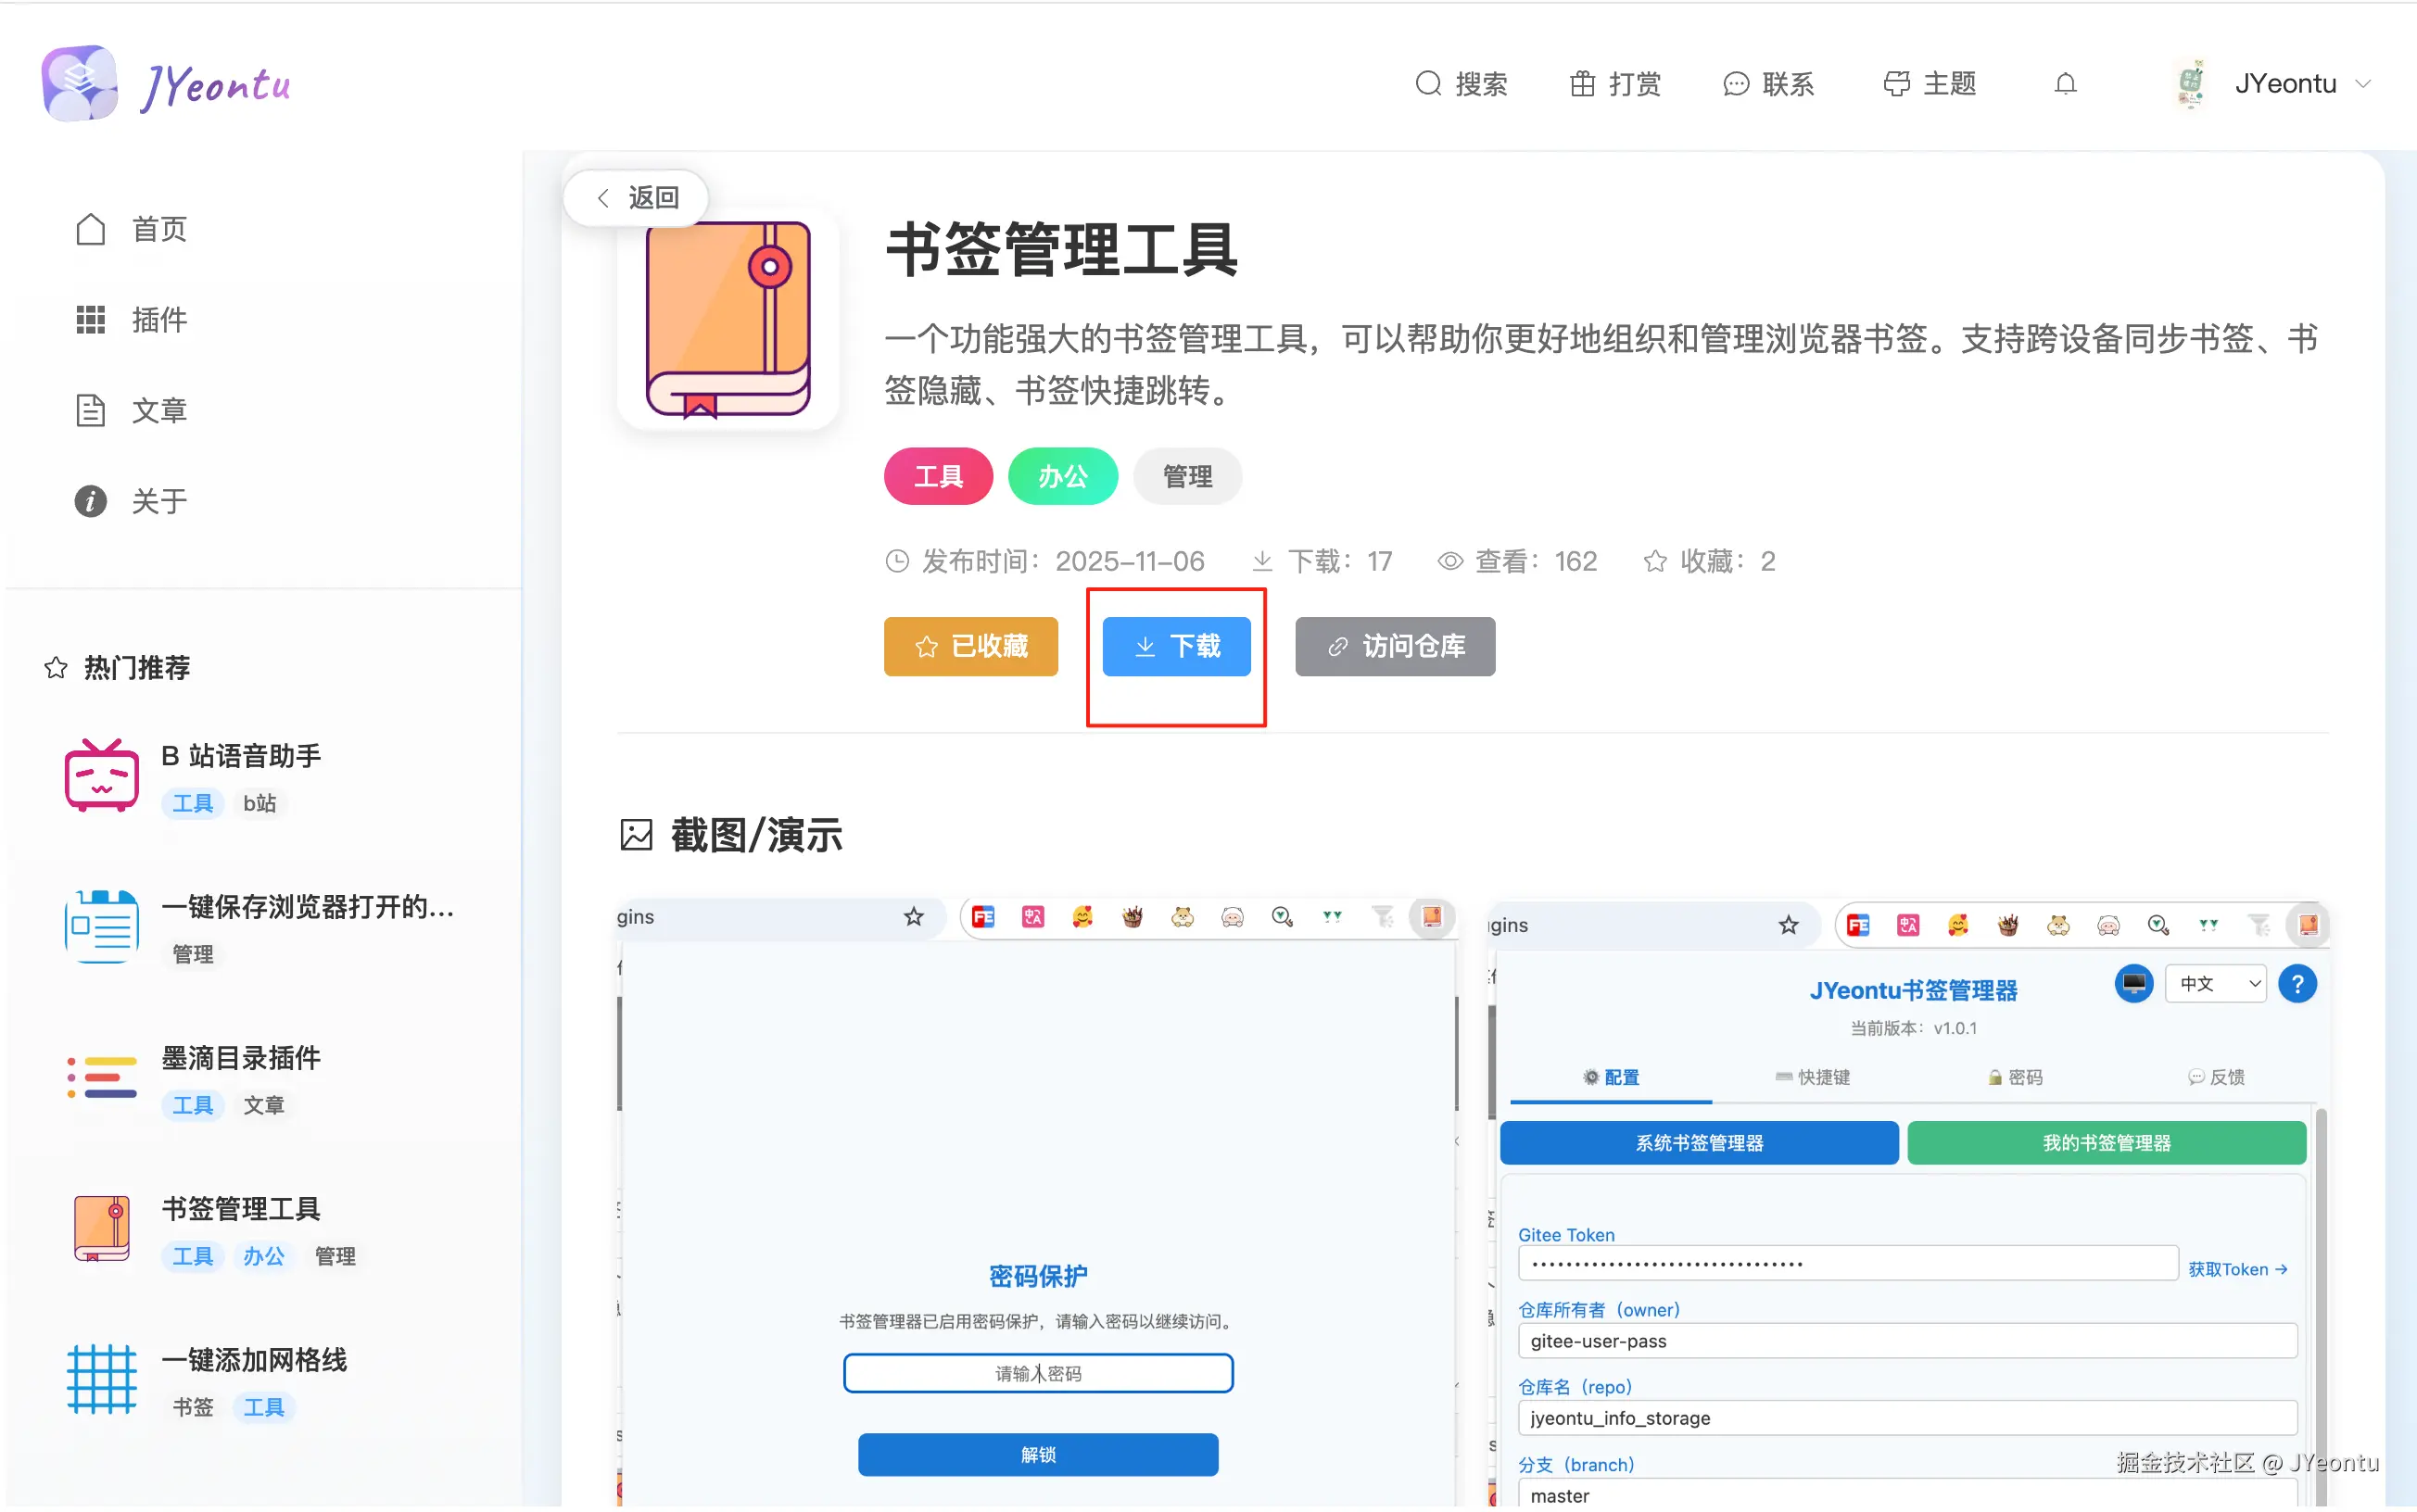Open the 墨滴目录插件 list icon
2417x1512 pixels.
101,1078
